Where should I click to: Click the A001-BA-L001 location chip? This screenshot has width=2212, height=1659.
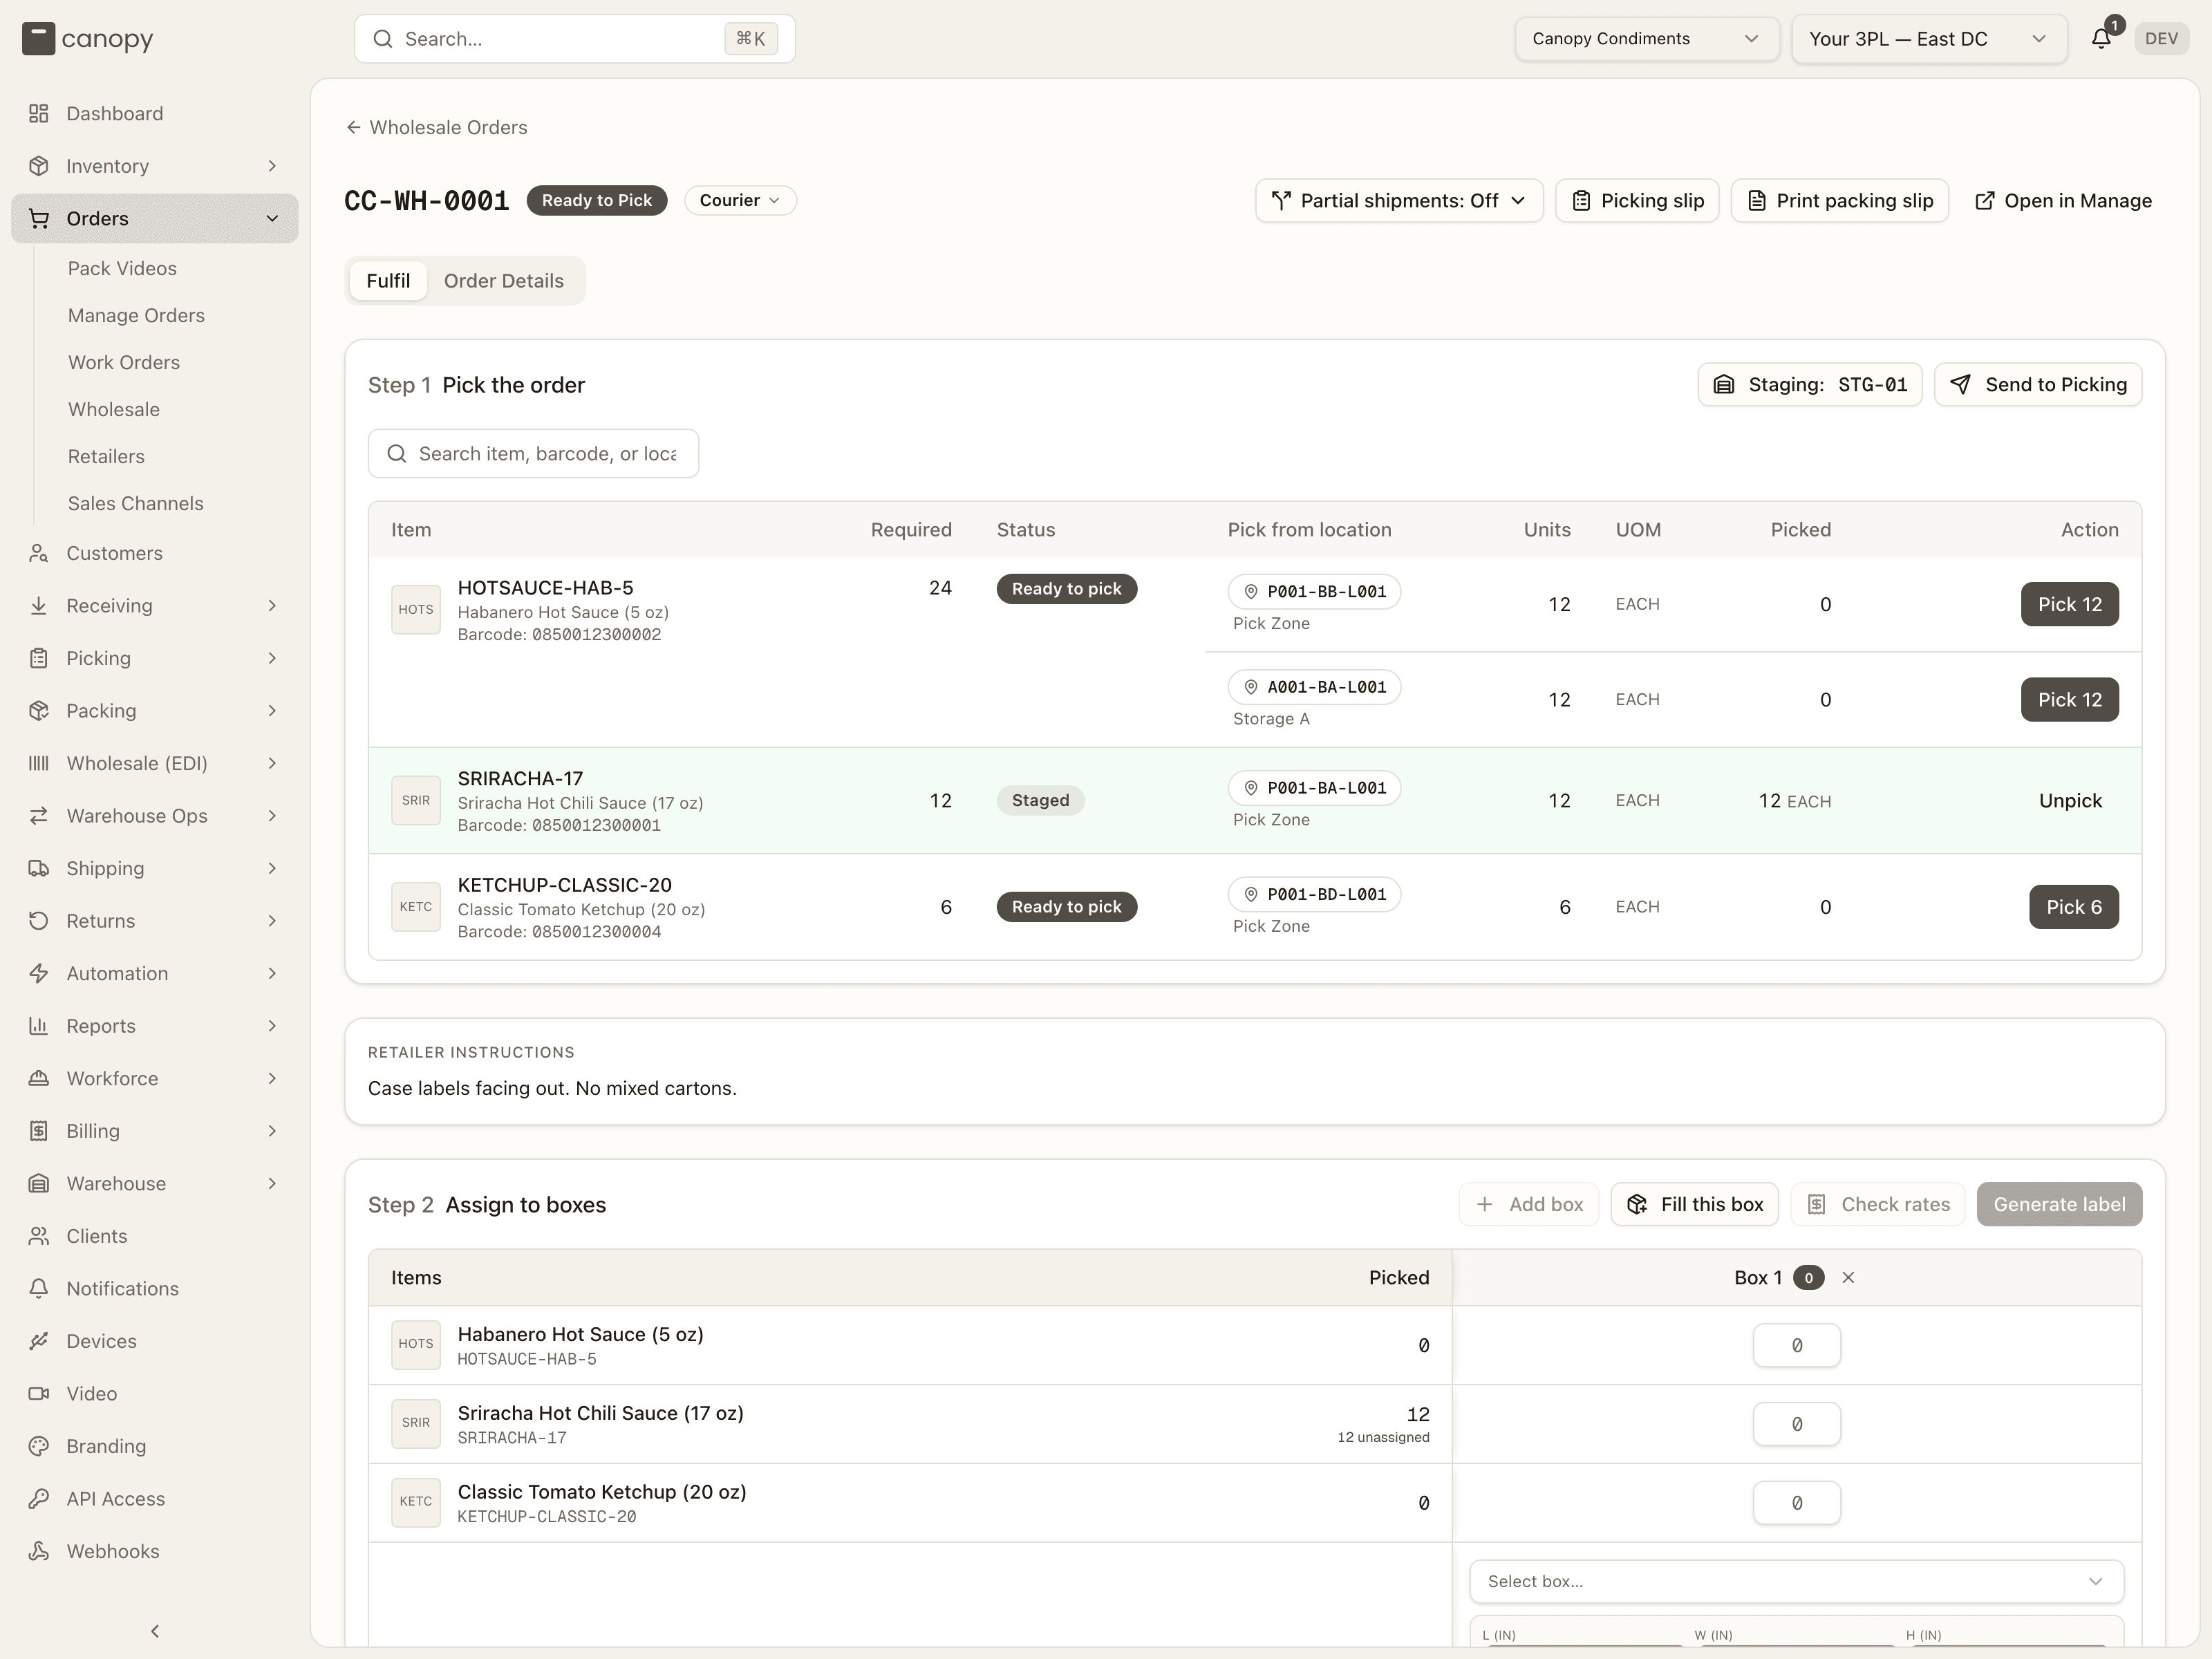pyautogui.click(x=1314, y=687)
